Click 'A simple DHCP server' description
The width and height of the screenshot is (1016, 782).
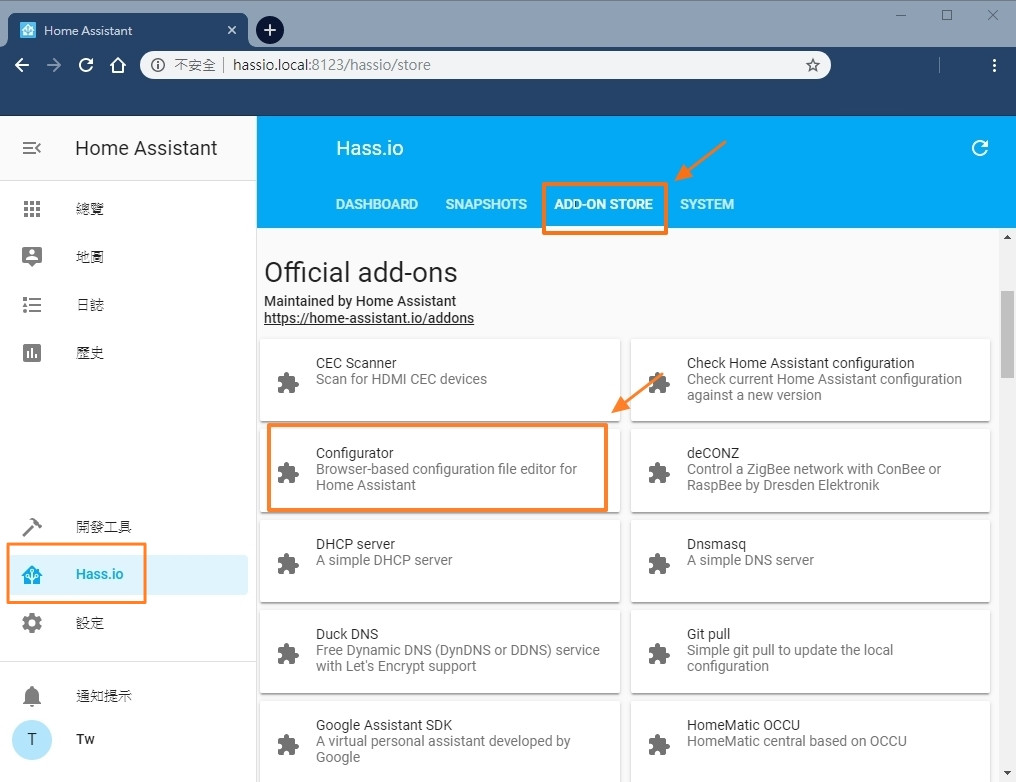[x=384, y=560]
